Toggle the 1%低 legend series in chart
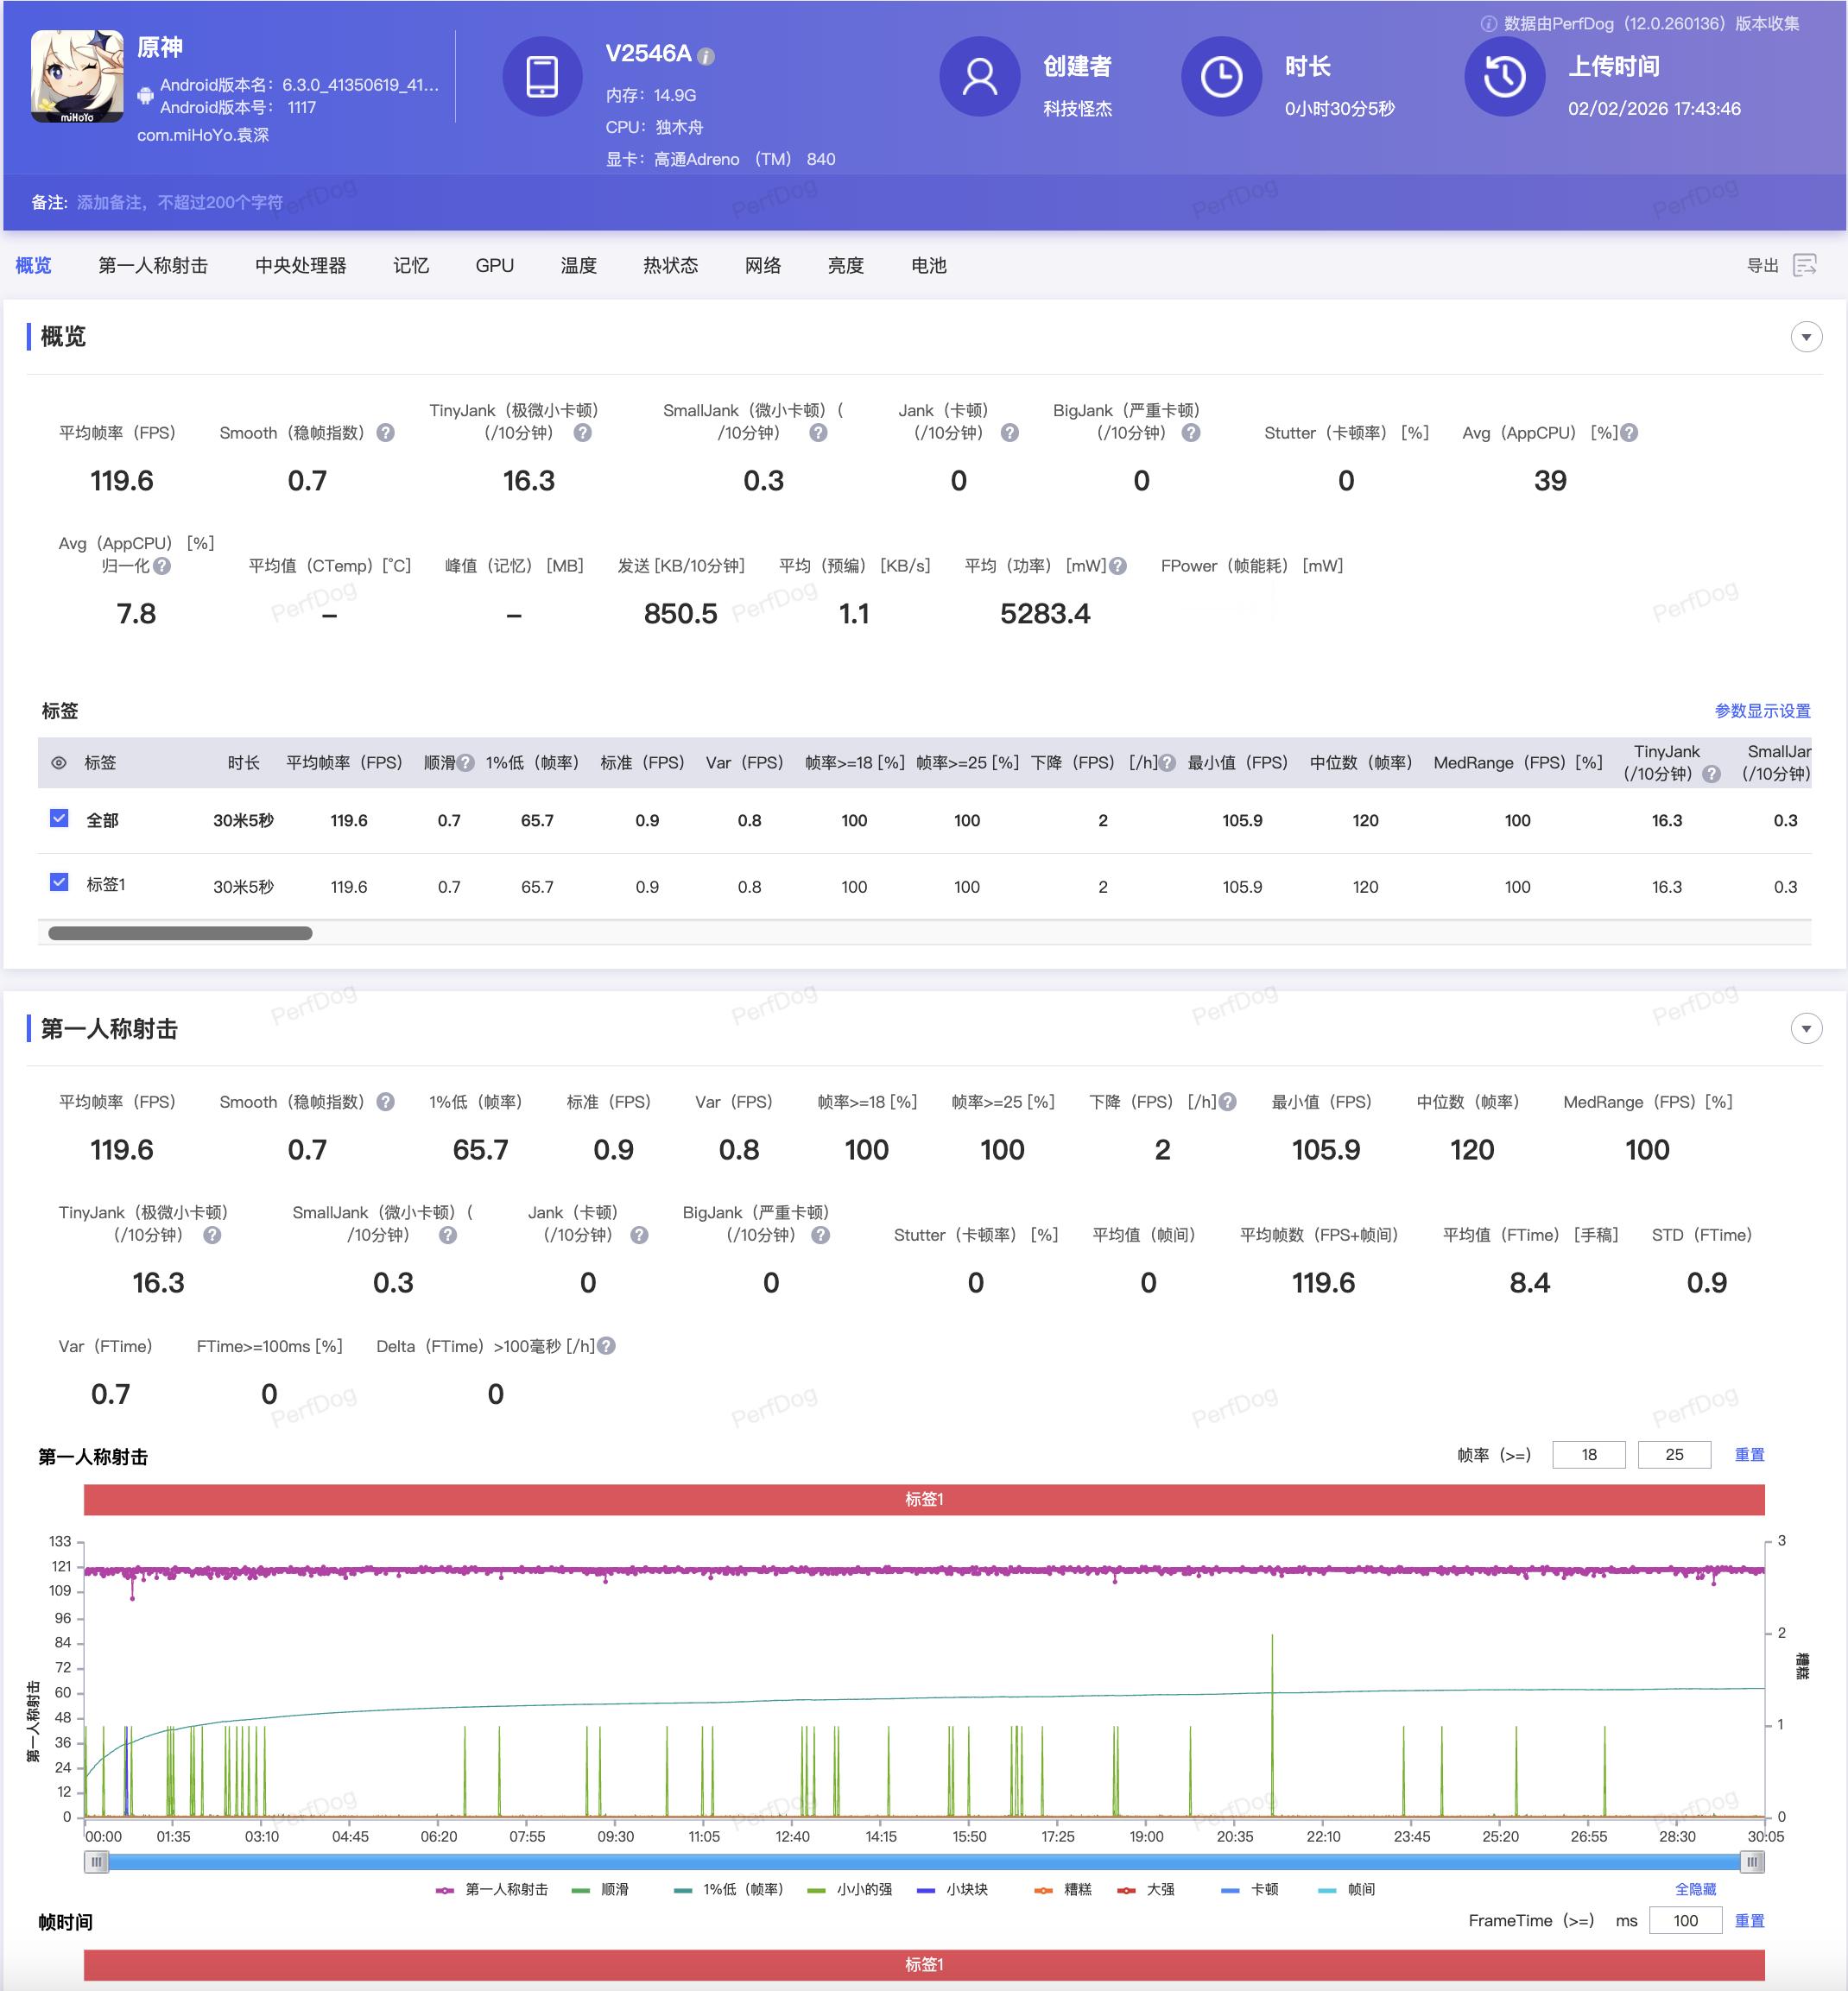Image resolution: width=1848 pixels, height=1991 pixels. 729,1889
